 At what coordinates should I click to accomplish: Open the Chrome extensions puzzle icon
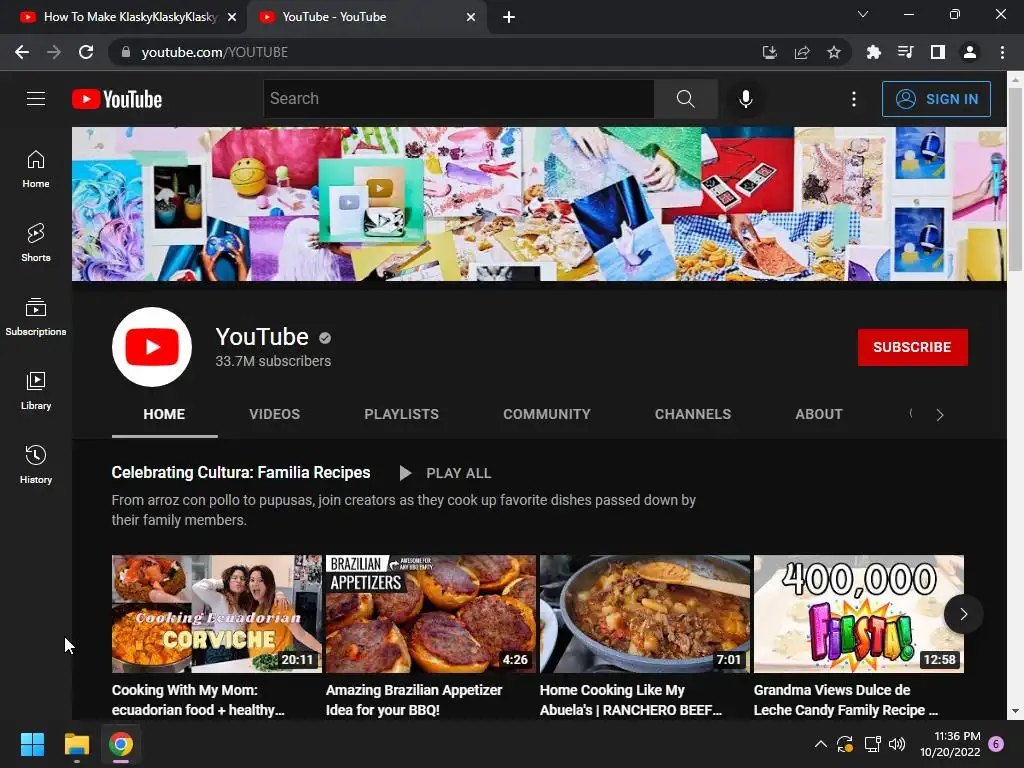click(873, 52)
